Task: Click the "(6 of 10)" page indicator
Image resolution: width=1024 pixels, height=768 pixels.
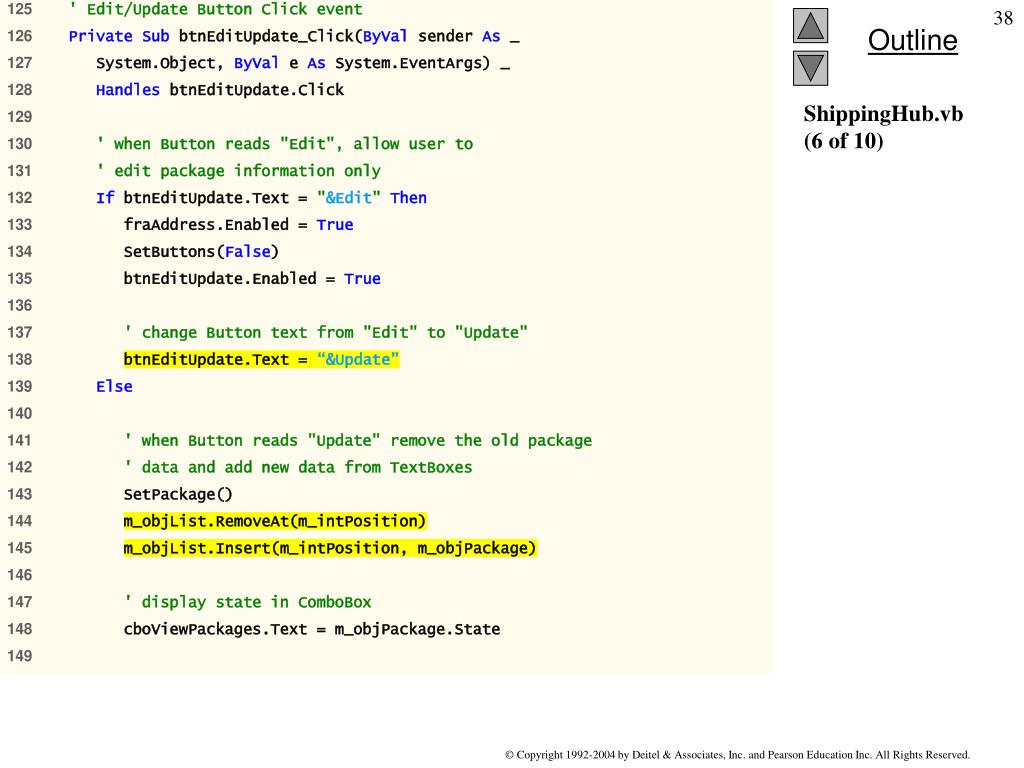Action: point(843,140)
